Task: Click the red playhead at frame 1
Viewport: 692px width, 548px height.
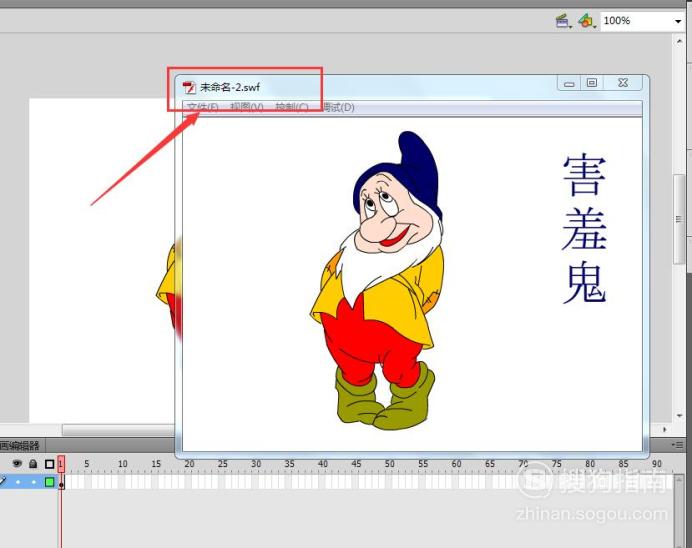Action: tap(61, 463)
